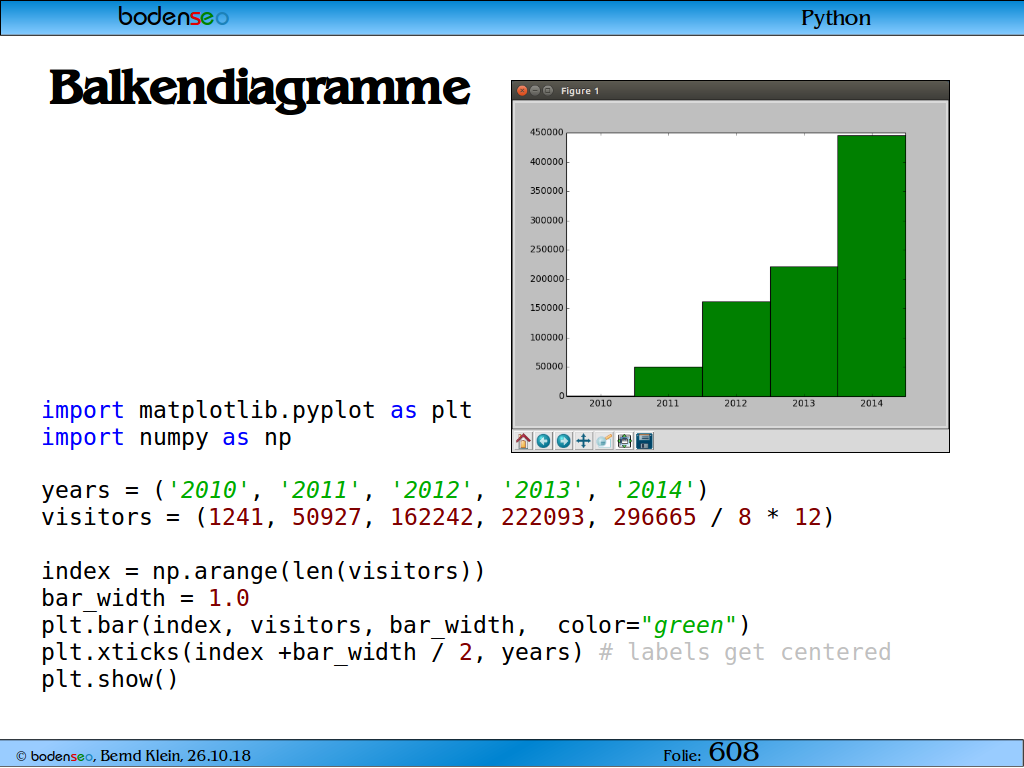Click the 50000 y-axis label
The height and width of the screenshot is (768, 1024).
pos(549,366)
